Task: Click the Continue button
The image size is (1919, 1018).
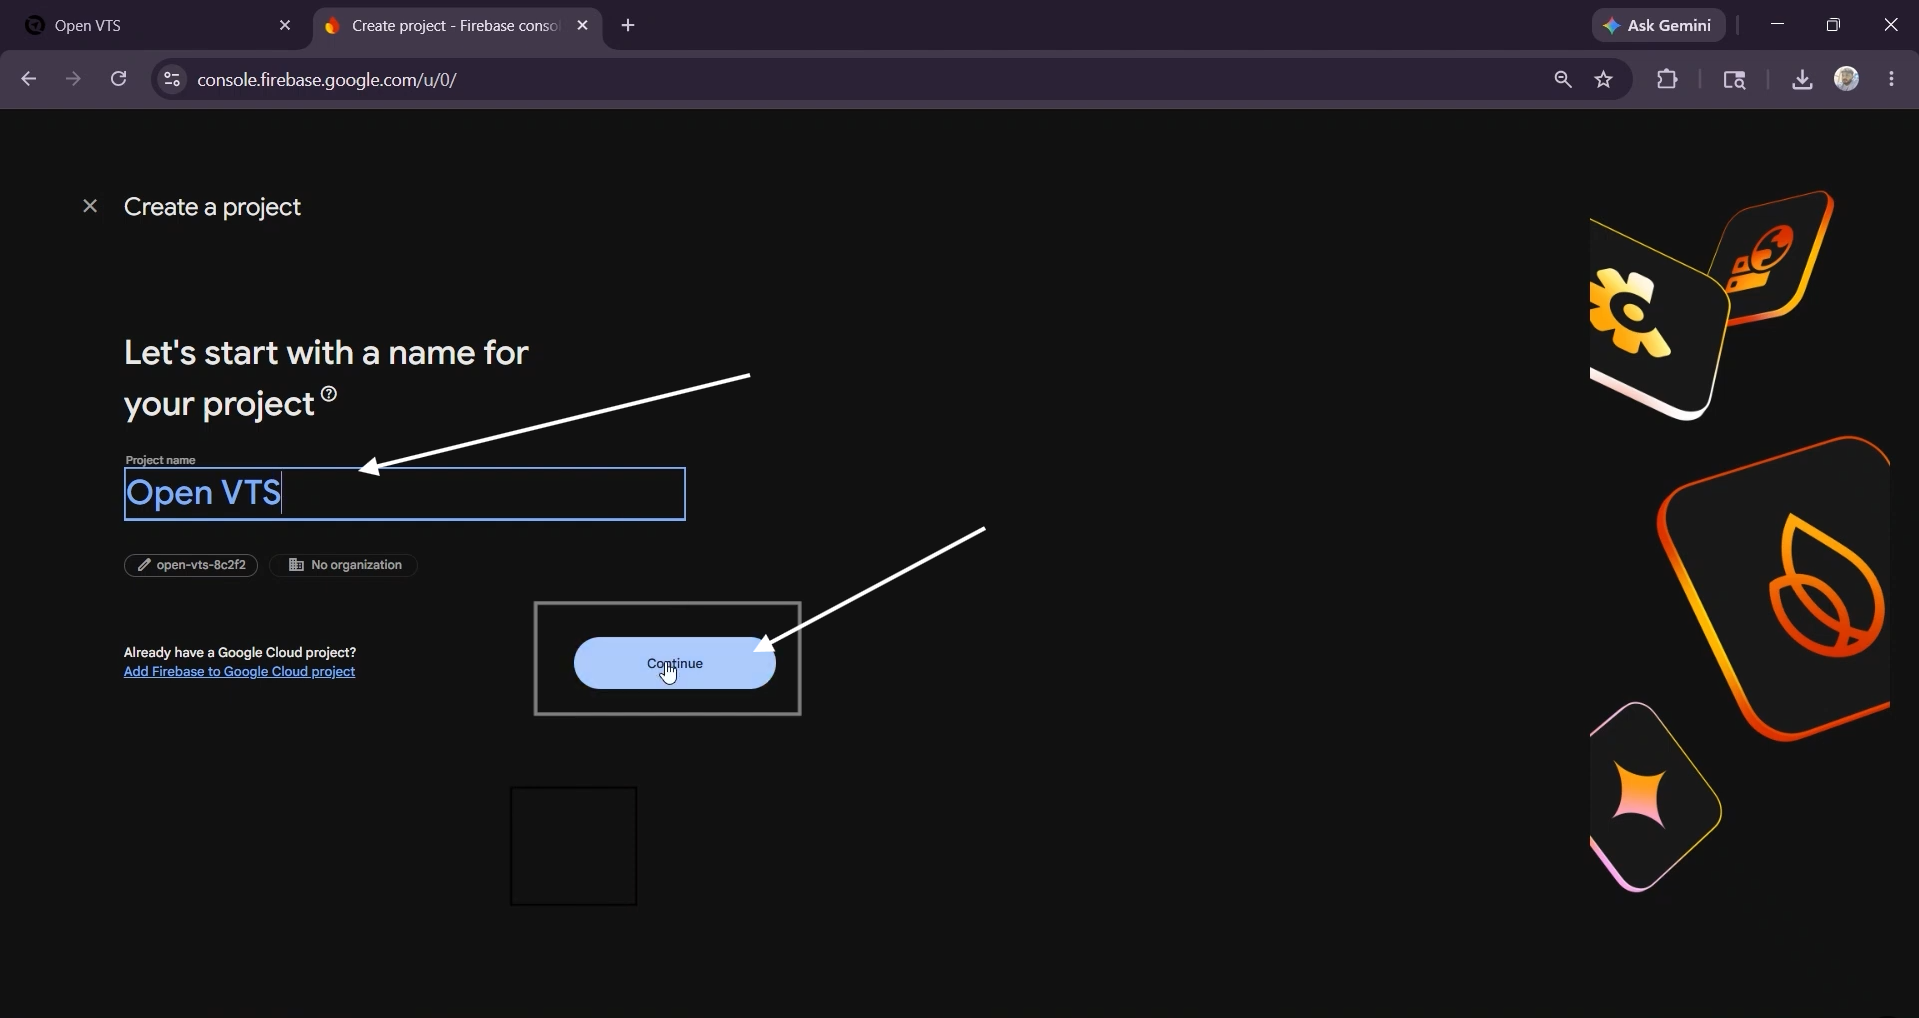Action: click(675, 663)
